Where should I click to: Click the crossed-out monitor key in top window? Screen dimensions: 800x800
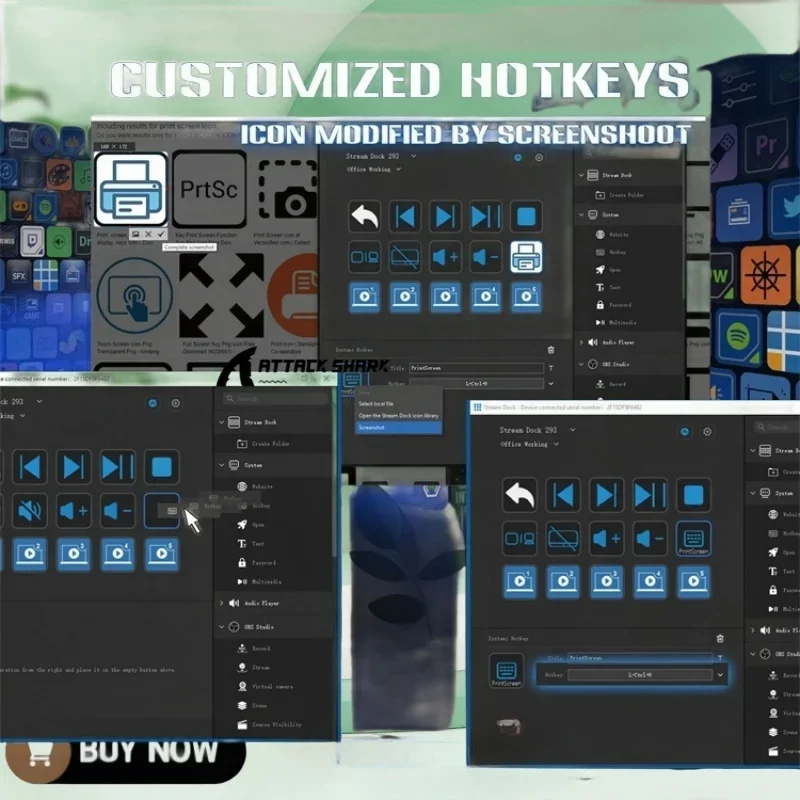[x=405, y=257]
